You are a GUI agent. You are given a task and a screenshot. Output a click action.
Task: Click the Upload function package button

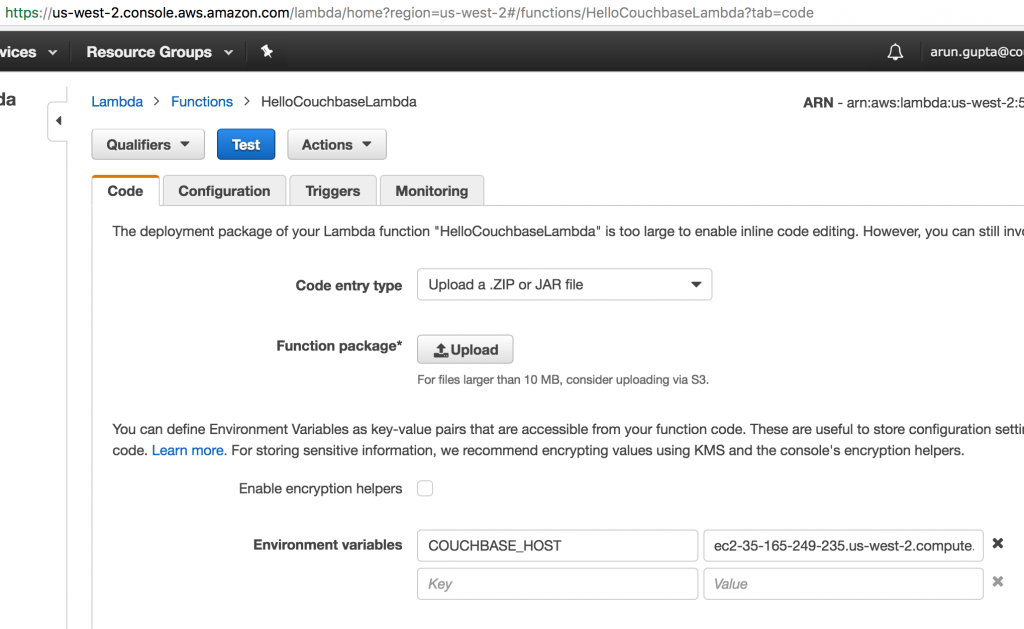(x=465, y=350)
